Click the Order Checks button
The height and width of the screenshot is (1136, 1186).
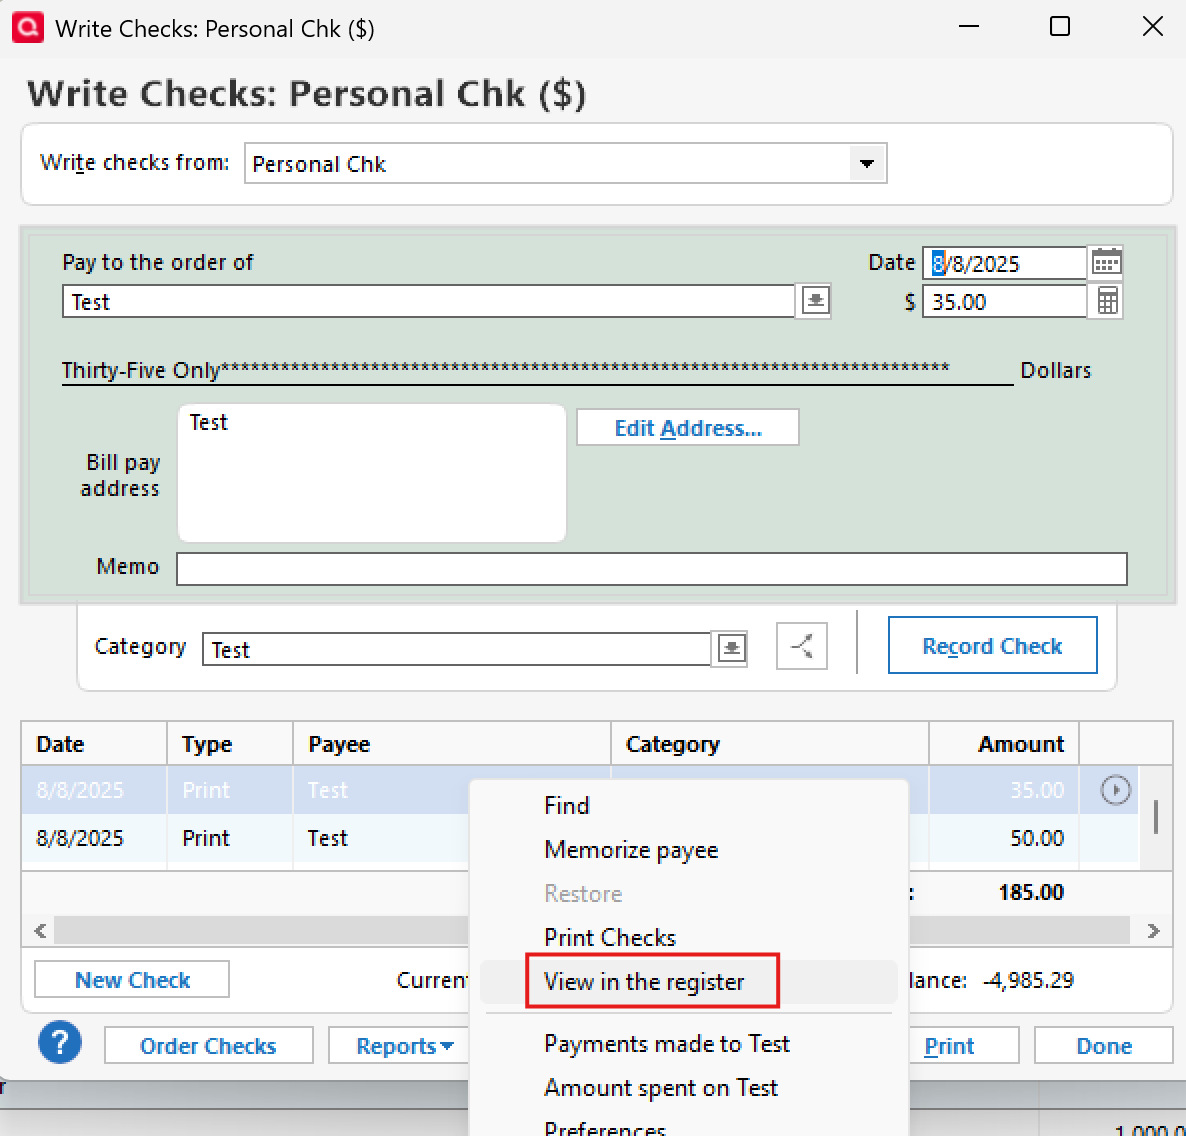click(x=208, y=1045)
